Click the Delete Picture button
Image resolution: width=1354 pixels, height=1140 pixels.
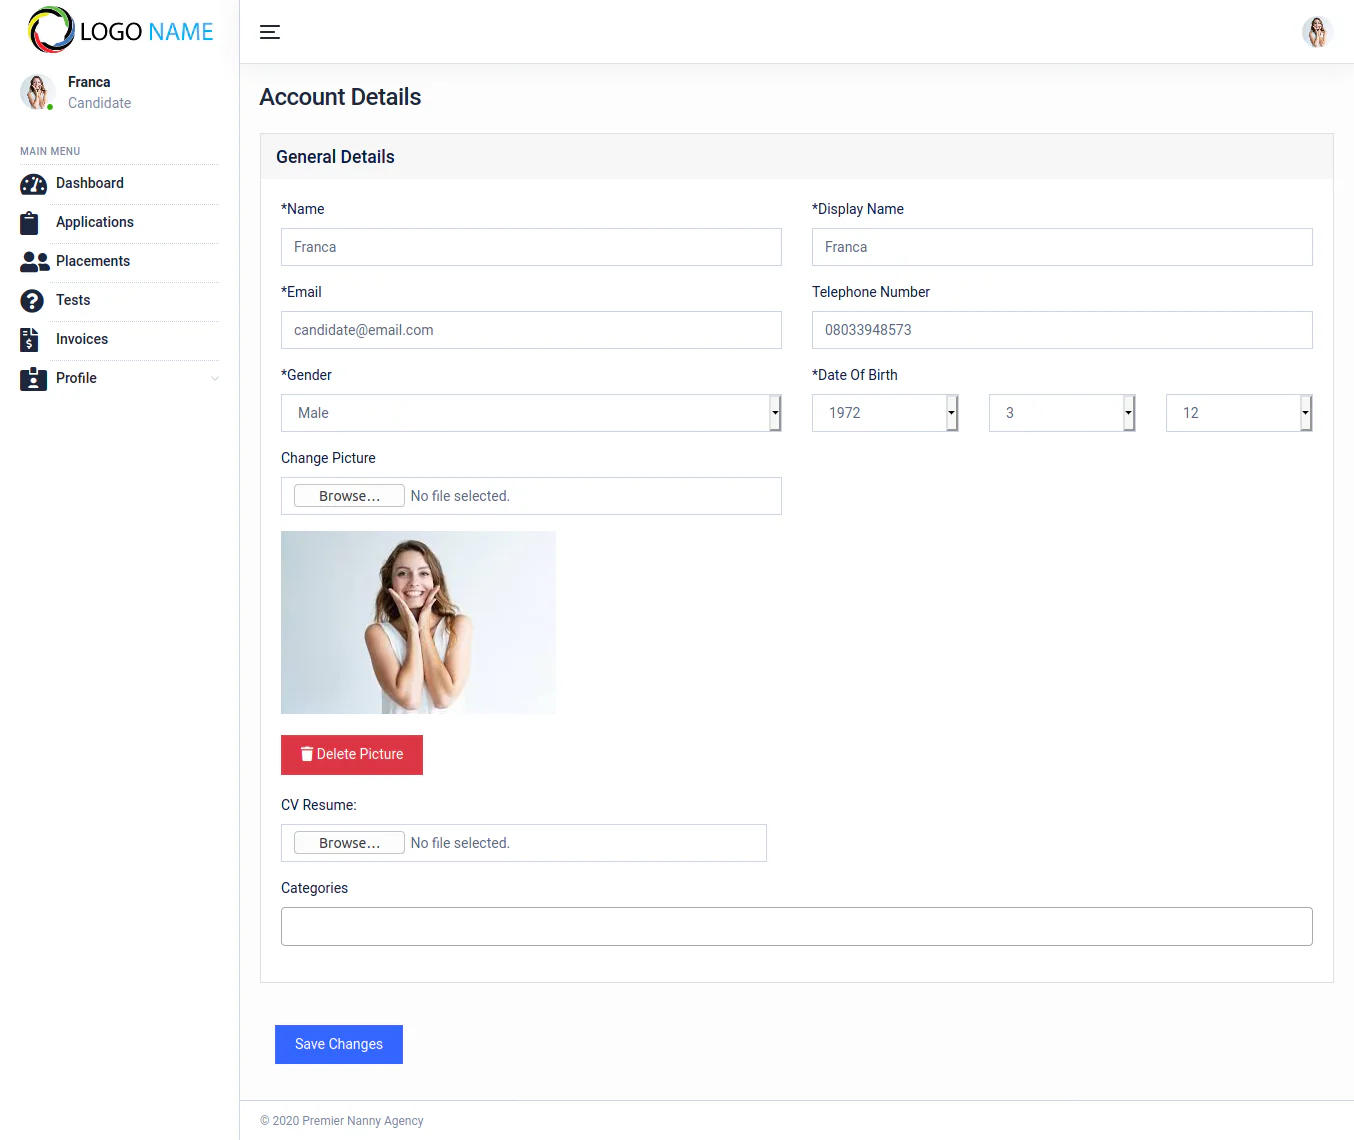[352, 755]
